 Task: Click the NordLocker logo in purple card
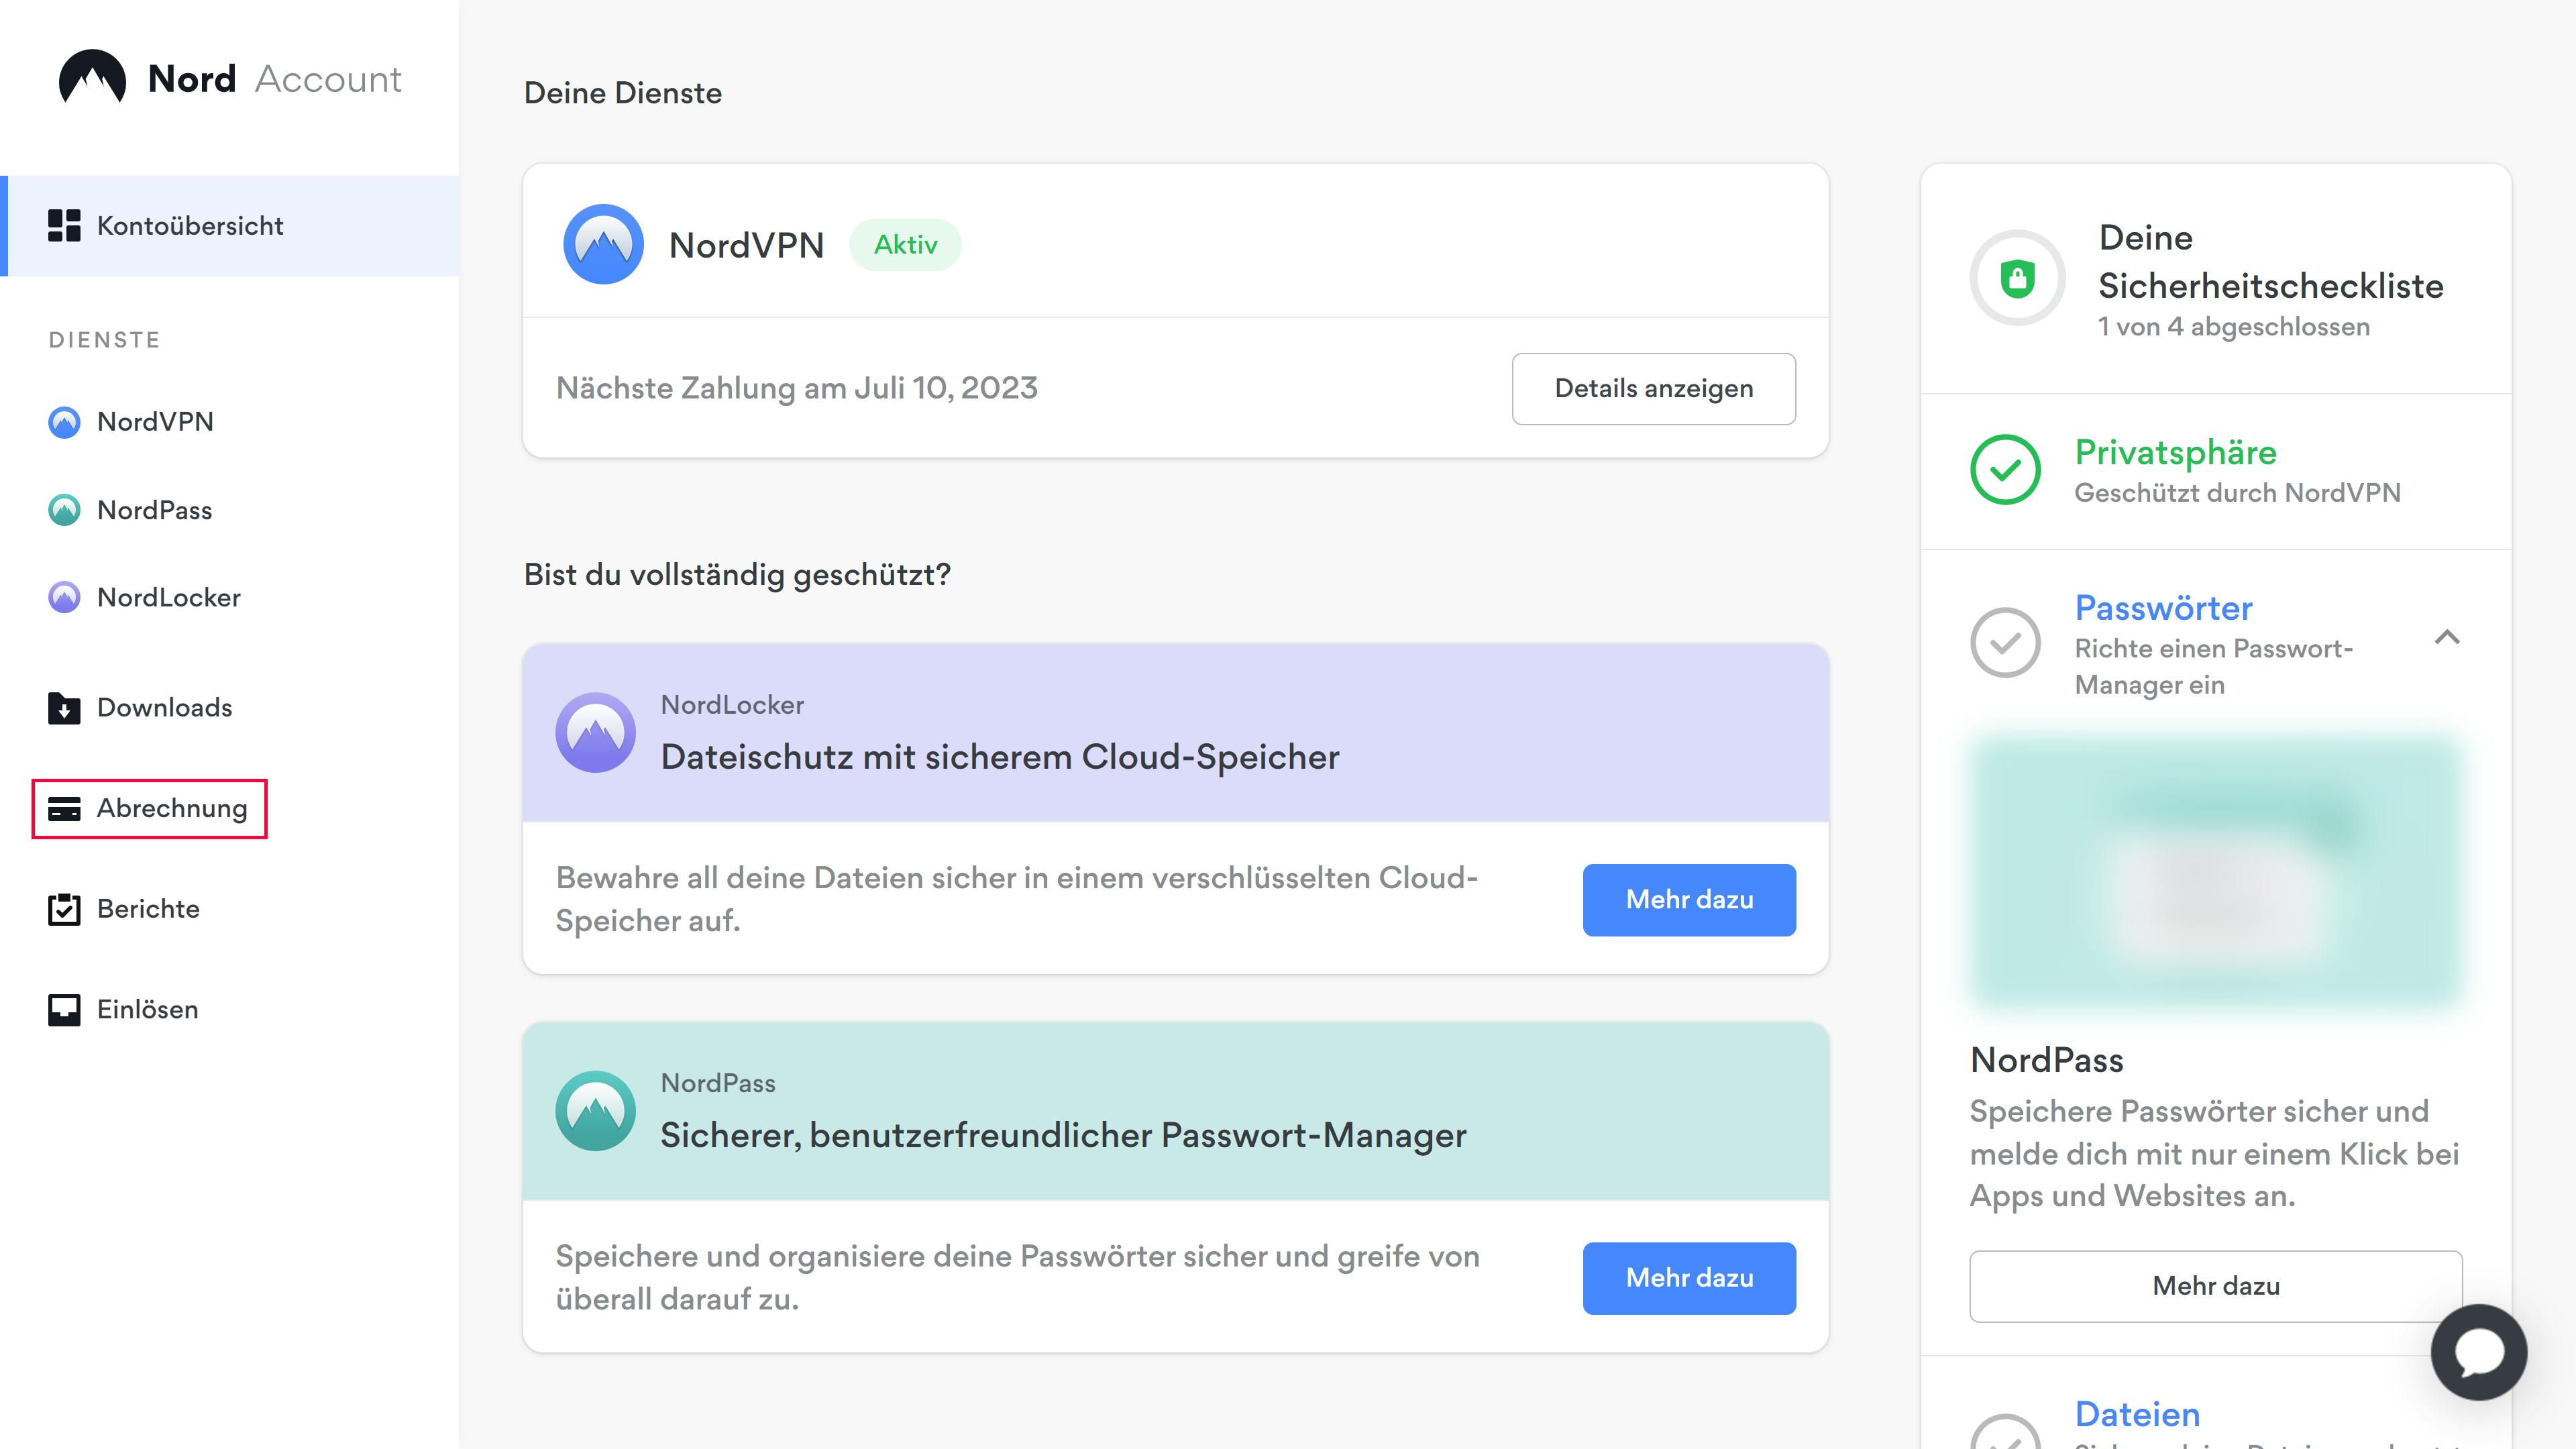point(595,732)
